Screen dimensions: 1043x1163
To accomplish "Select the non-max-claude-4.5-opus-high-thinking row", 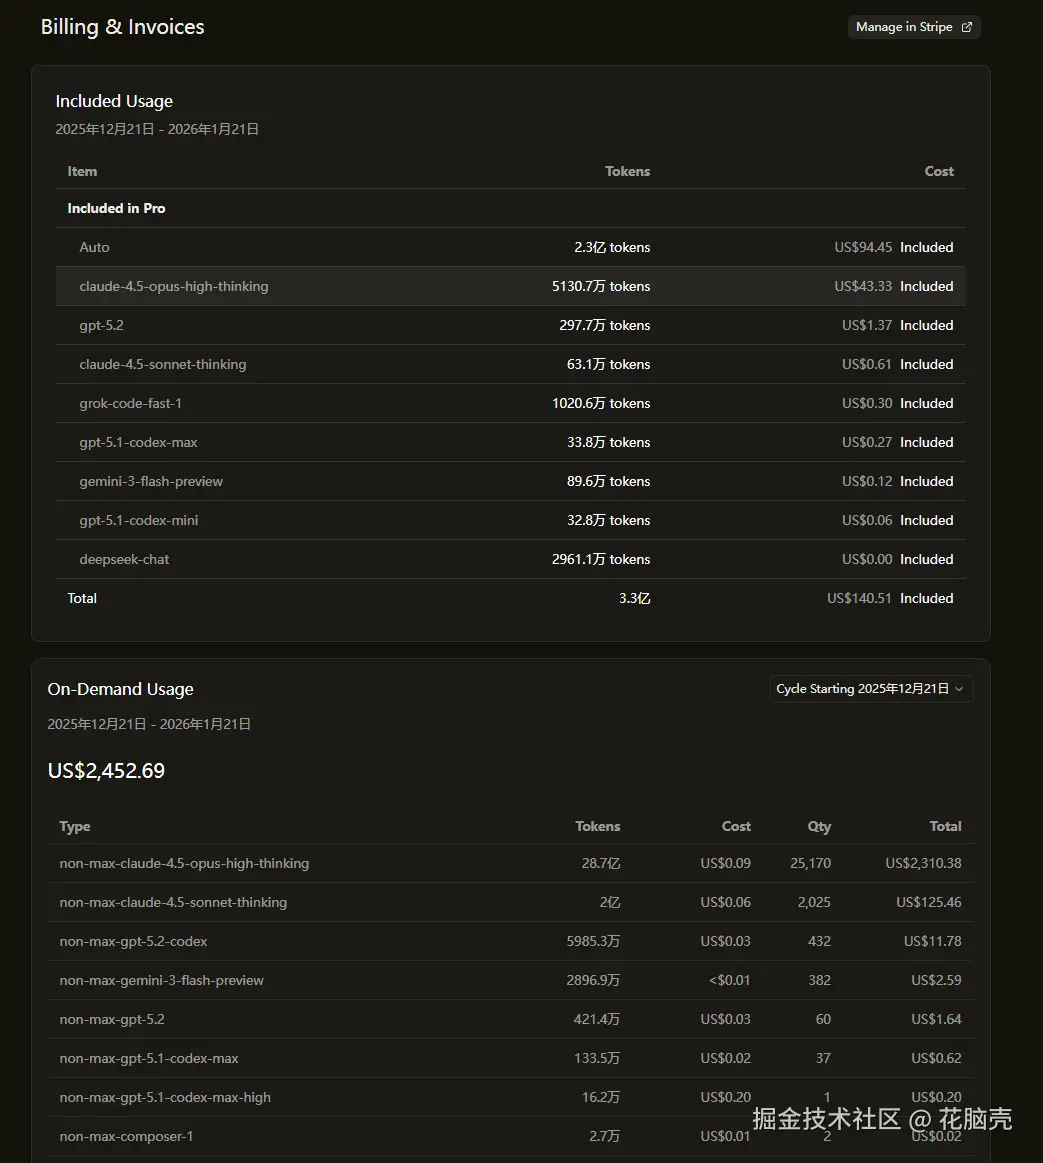I will [x=510, y=863].
